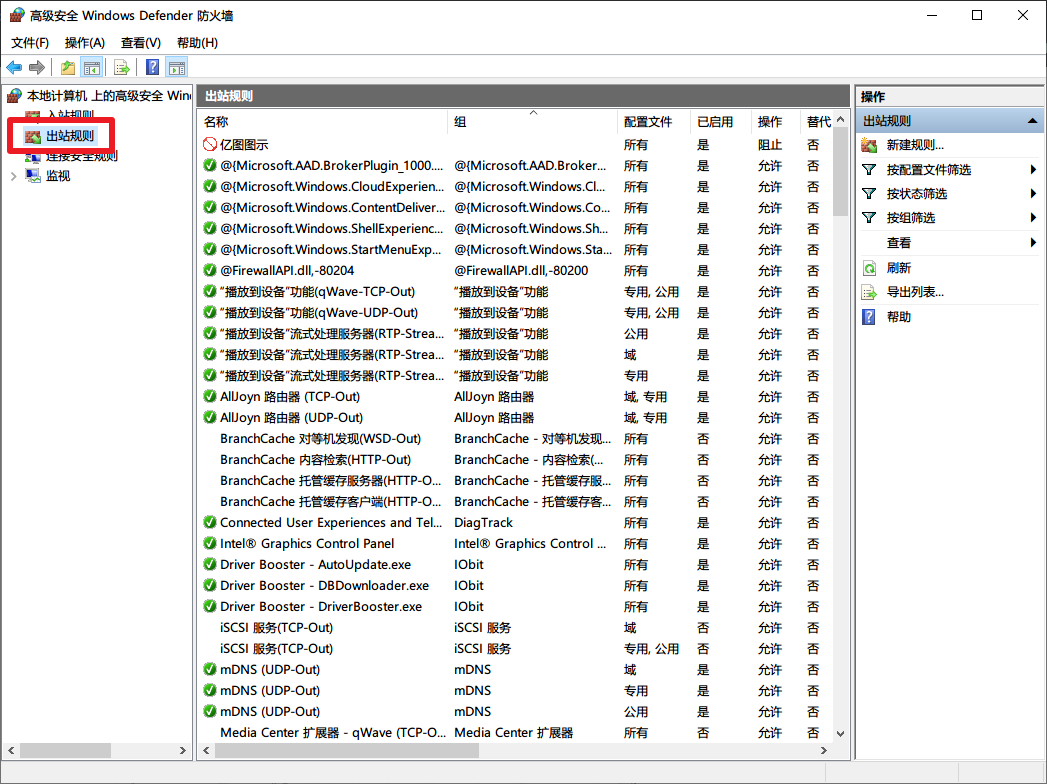Click the green refresh icon beside 刷新

tap(869, 268)
